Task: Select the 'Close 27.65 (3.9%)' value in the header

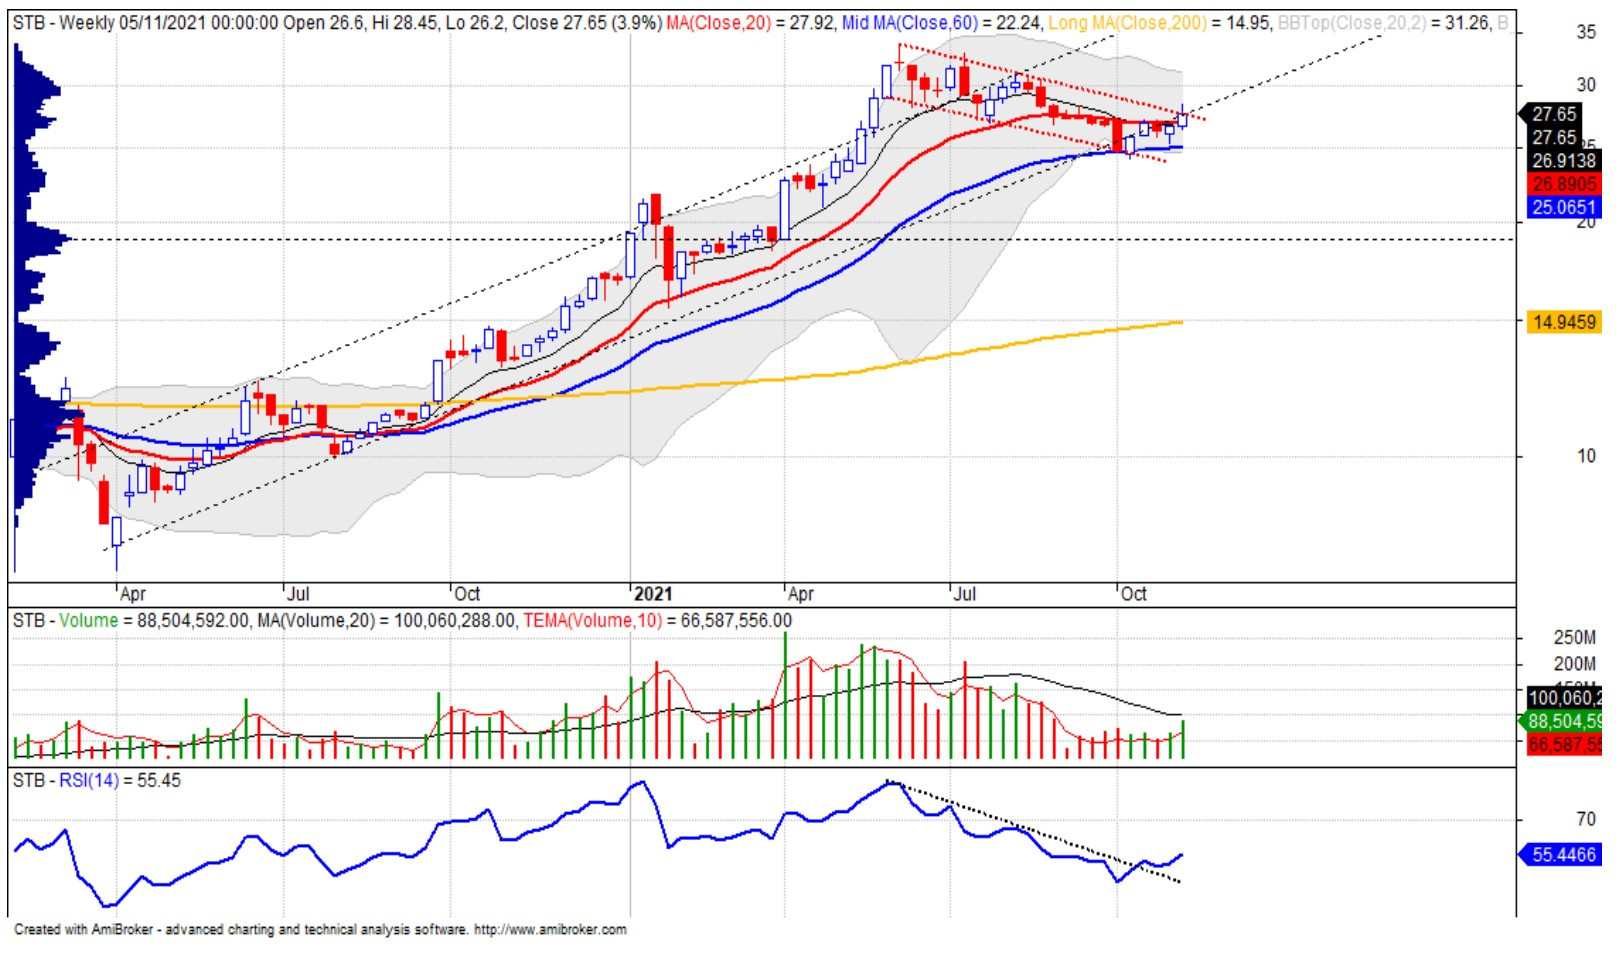Action: tap(587, 22)
